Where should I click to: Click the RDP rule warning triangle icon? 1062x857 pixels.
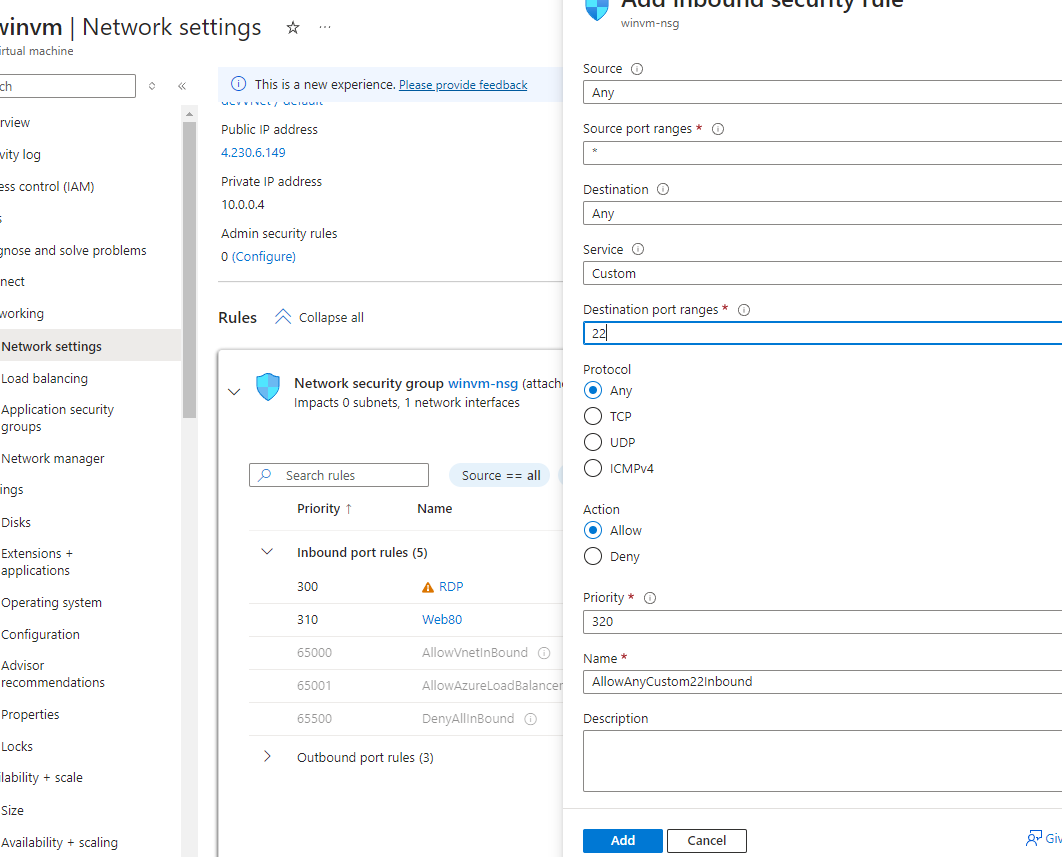click(428, 587)
